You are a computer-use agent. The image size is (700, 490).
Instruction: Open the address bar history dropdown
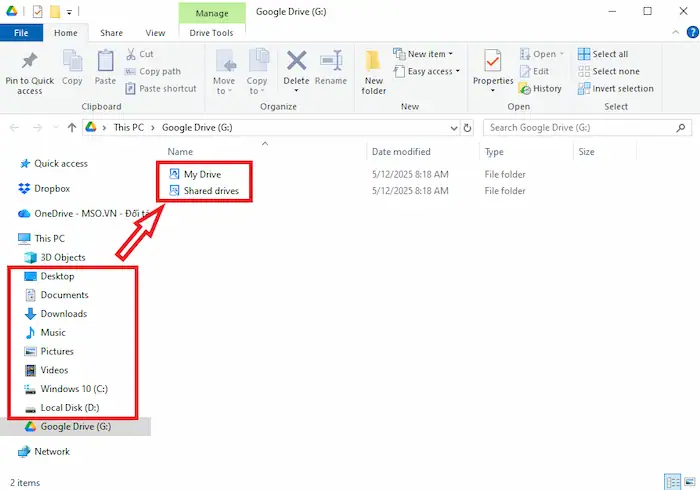click(451, 127)
